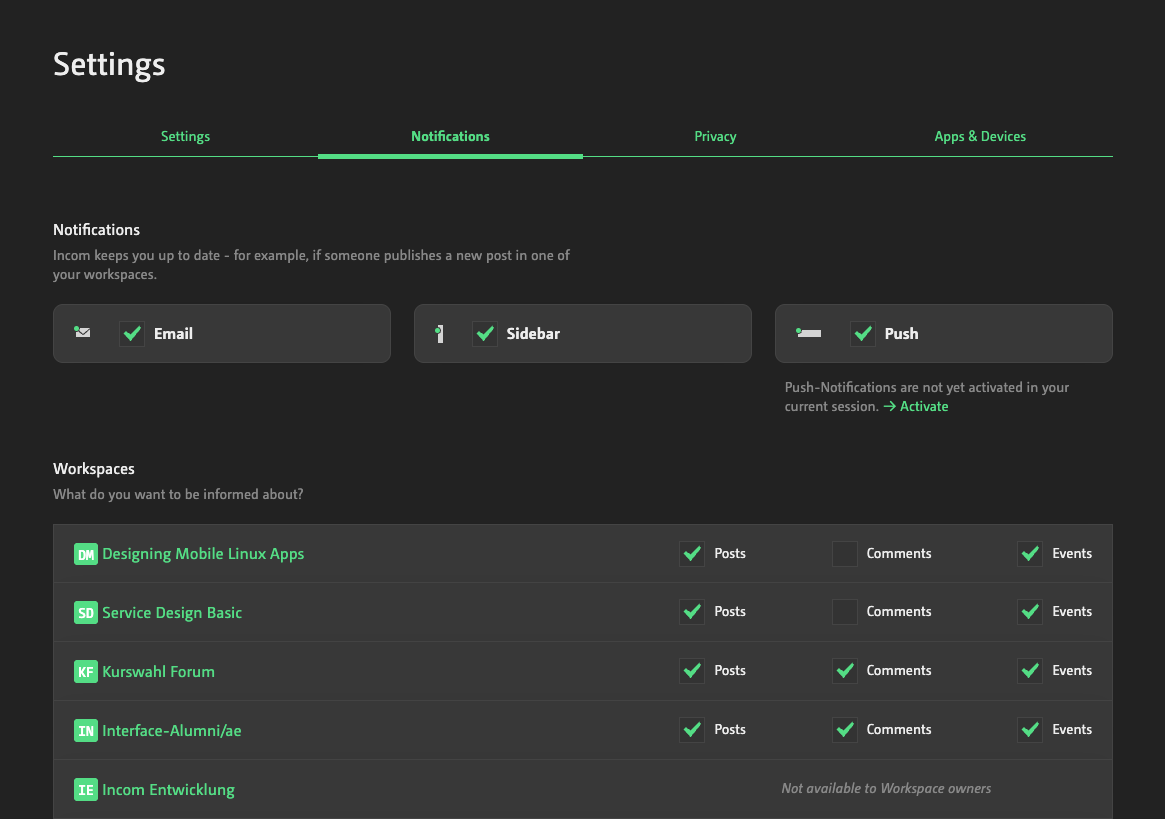The height and width of the screenshot is (819, 1165).
Task: Click the Sidebar label text
Action: click(x=533, y=334)
